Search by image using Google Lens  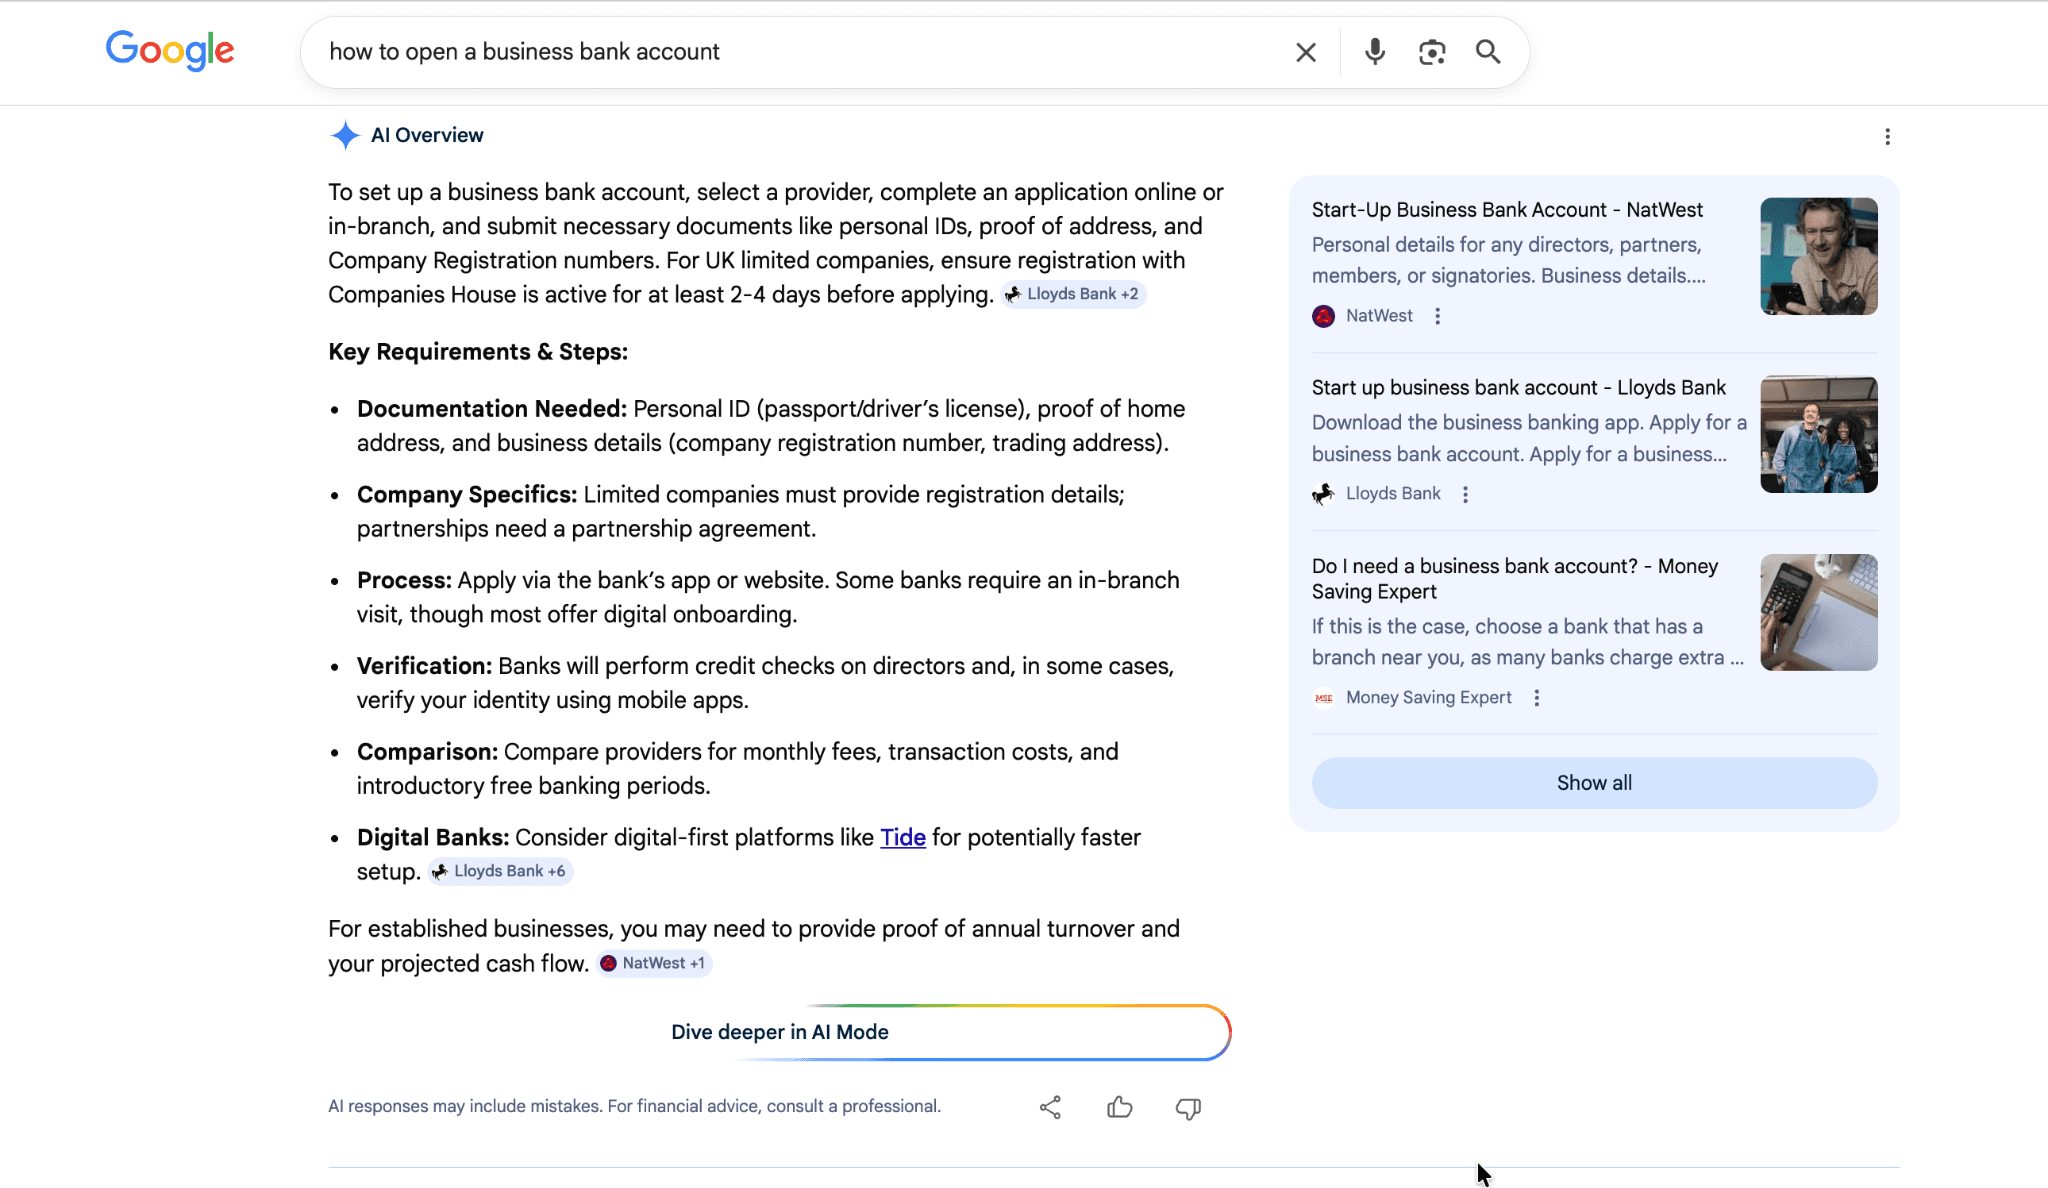pyautogui.click(x=1432, y=51)
